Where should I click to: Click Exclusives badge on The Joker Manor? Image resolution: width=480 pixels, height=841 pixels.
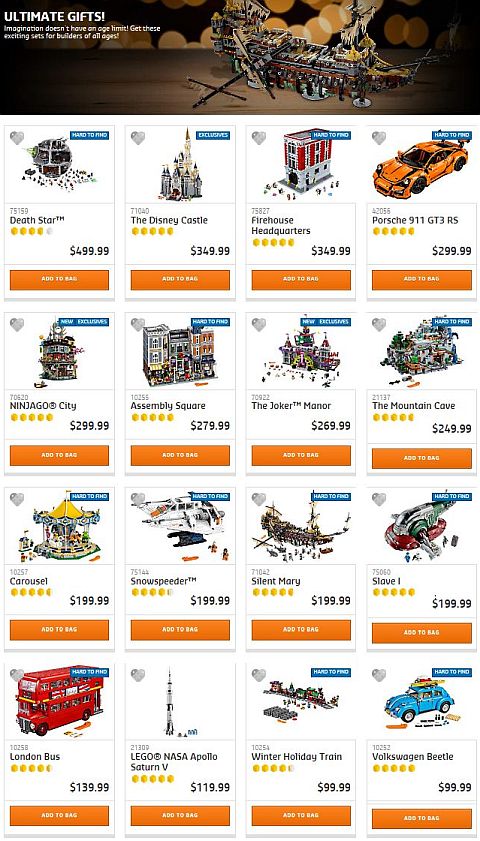(x=334, y=322)
